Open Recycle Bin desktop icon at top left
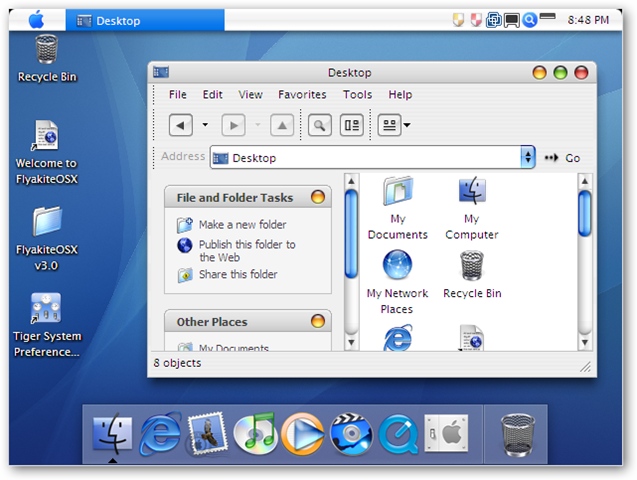Viewport: 637px width, 480px height. tap(47, 58)
